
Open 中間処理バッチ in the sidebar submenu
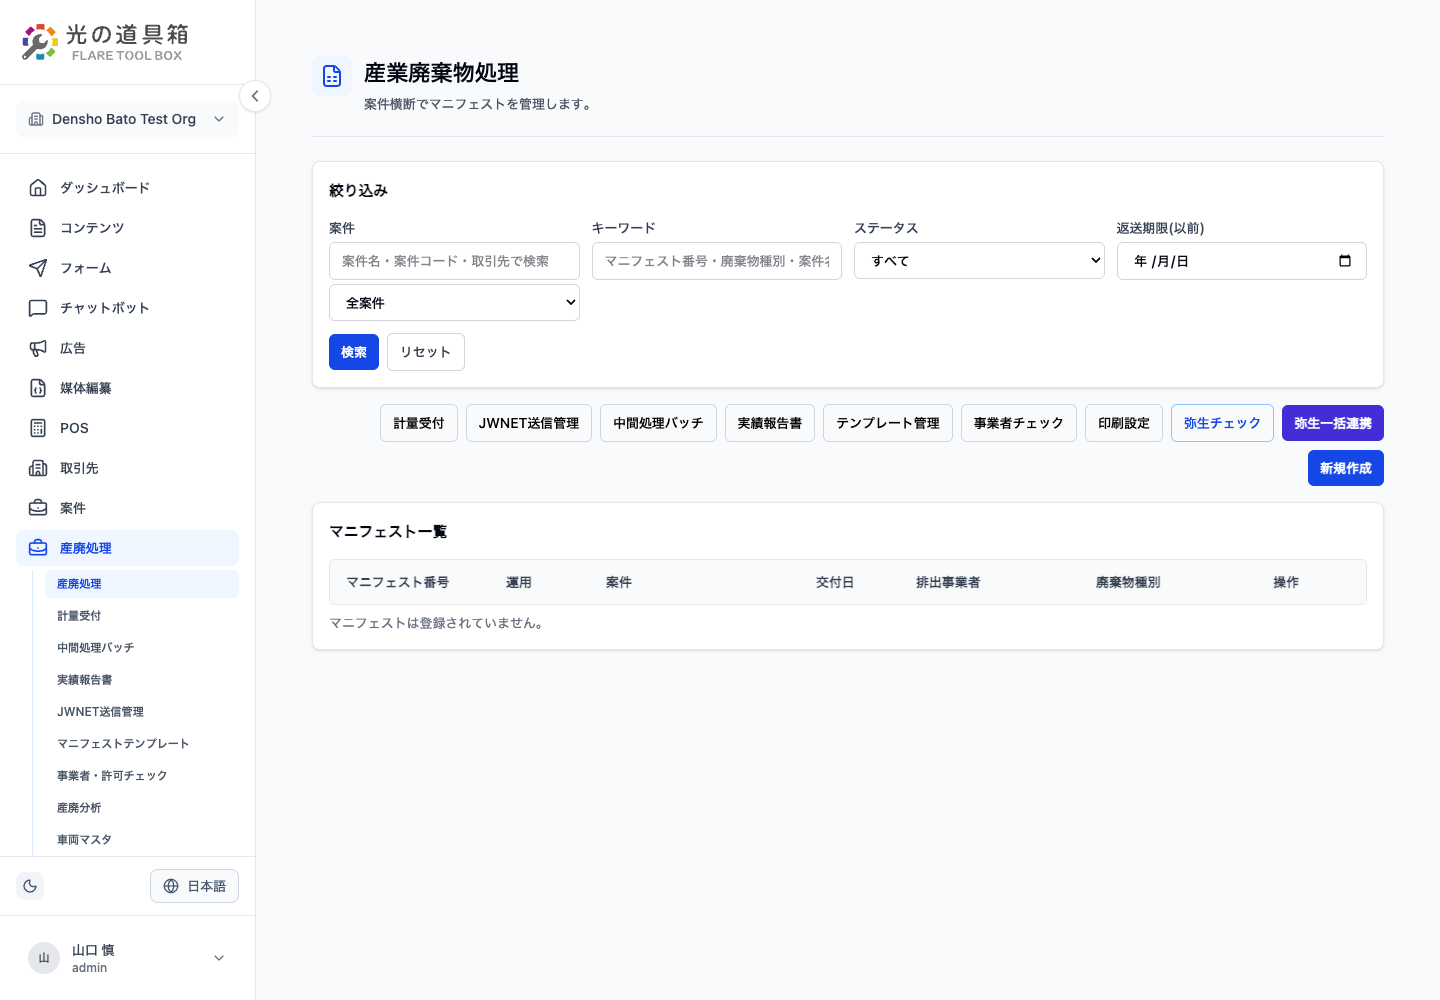[x=141, y=648]
